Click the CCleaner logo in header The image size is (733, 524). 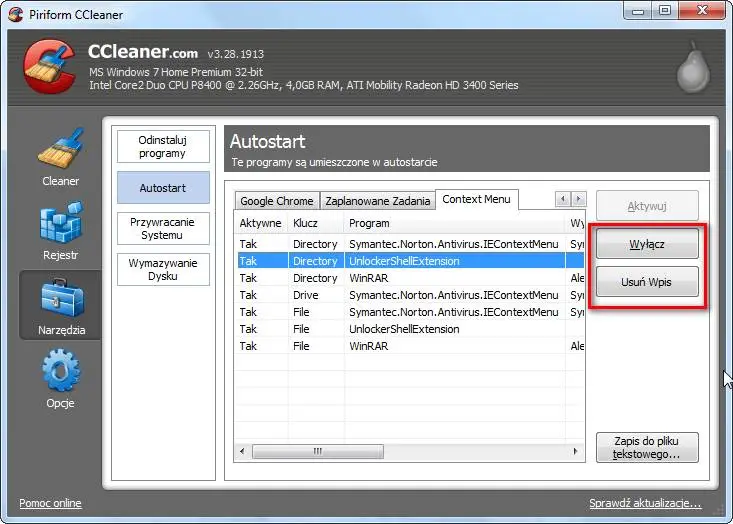coord(49,68)
